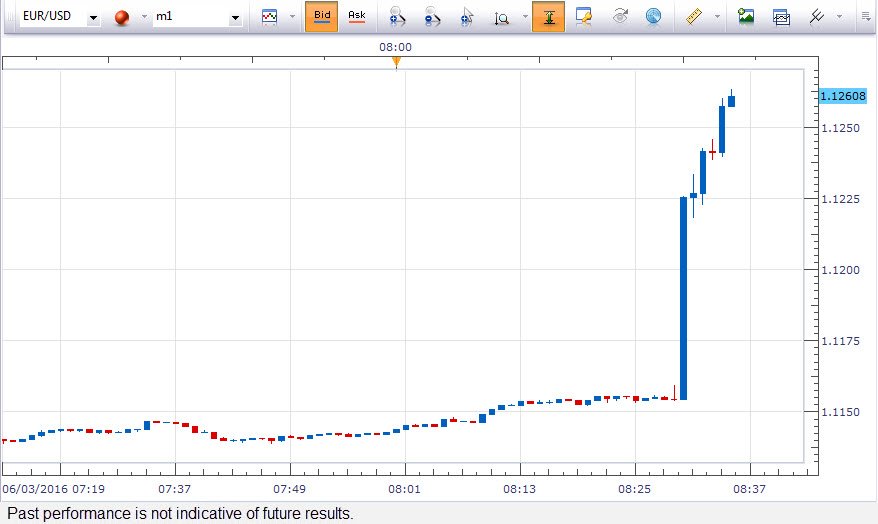Click the tall blue spike candlestick
The width and height of the screenshot is (878, 524).
click(x=683, y=298)
